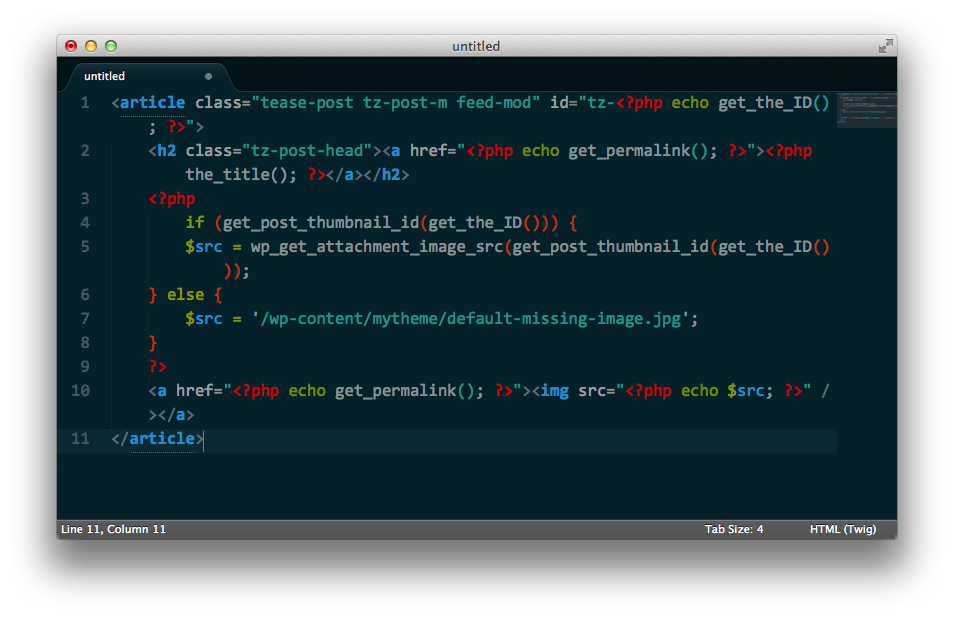
Task: Click the green zoom window button
Action: (x=111, y=46)
